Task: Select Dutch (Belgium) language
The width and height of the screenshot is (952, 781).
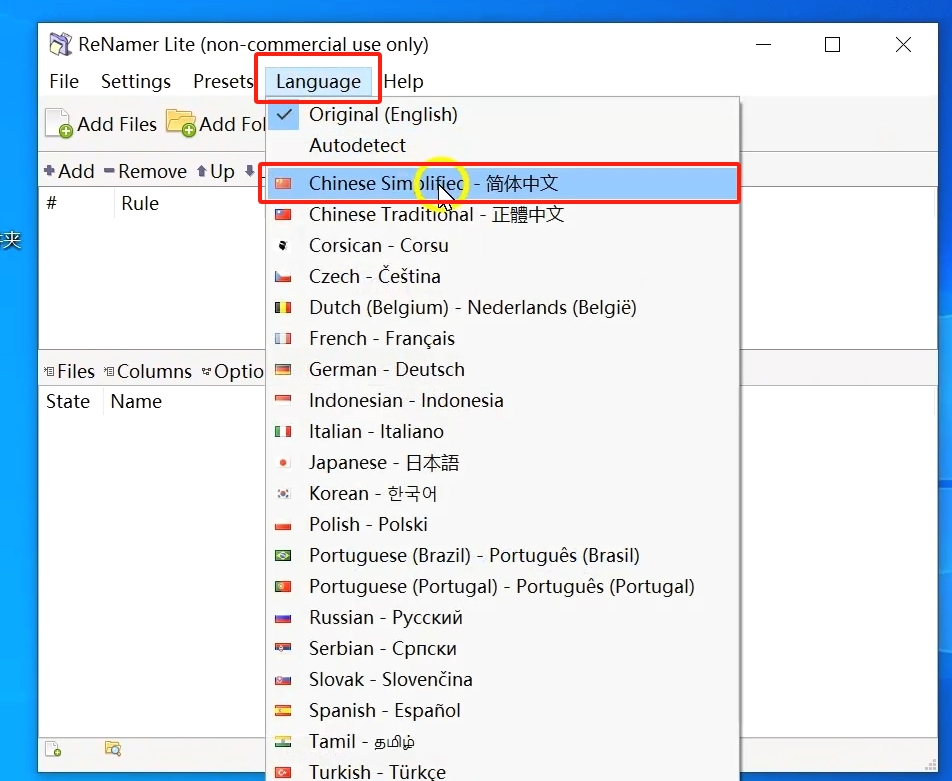Action: pos(503,307)
